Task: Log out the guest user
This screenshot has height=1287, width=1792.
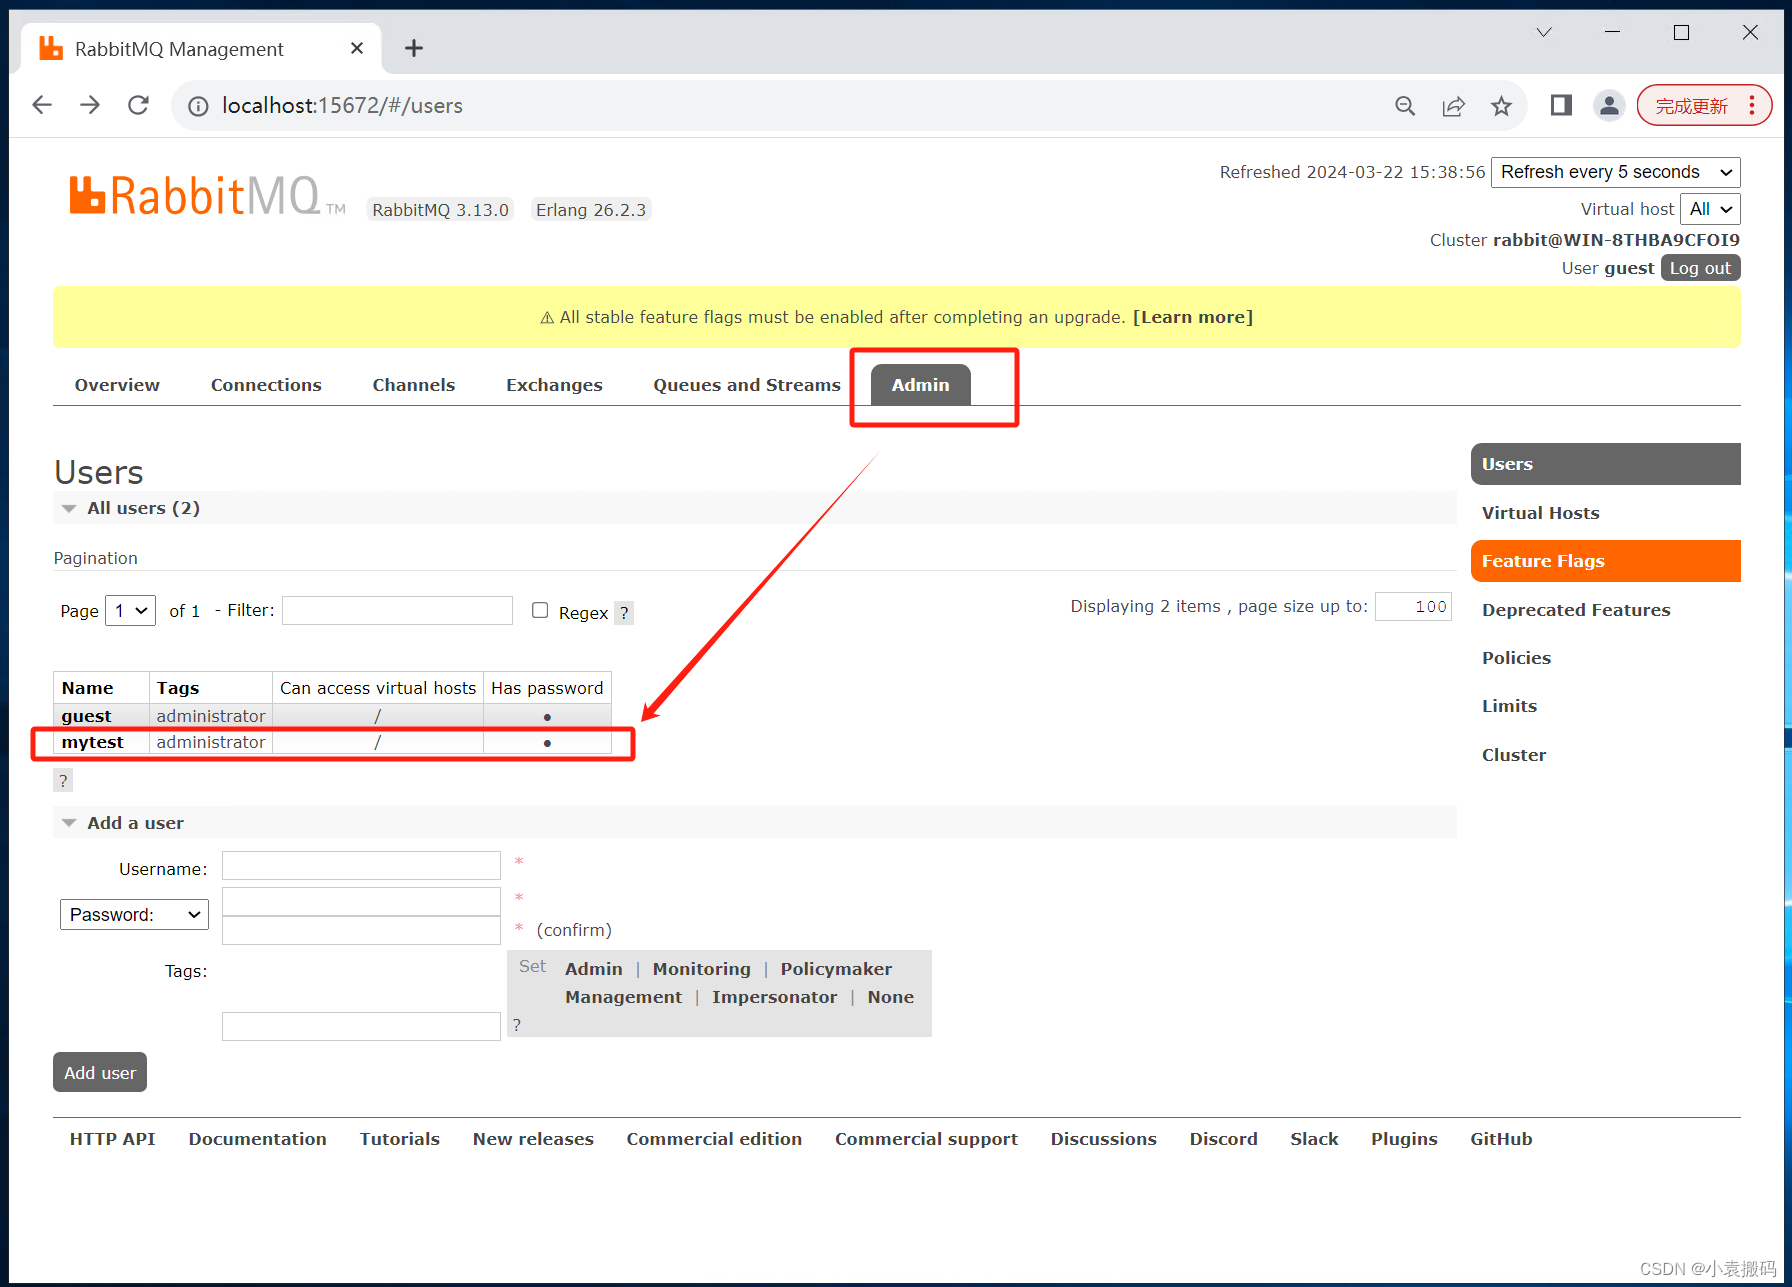Action: (x=1700, y=268)
